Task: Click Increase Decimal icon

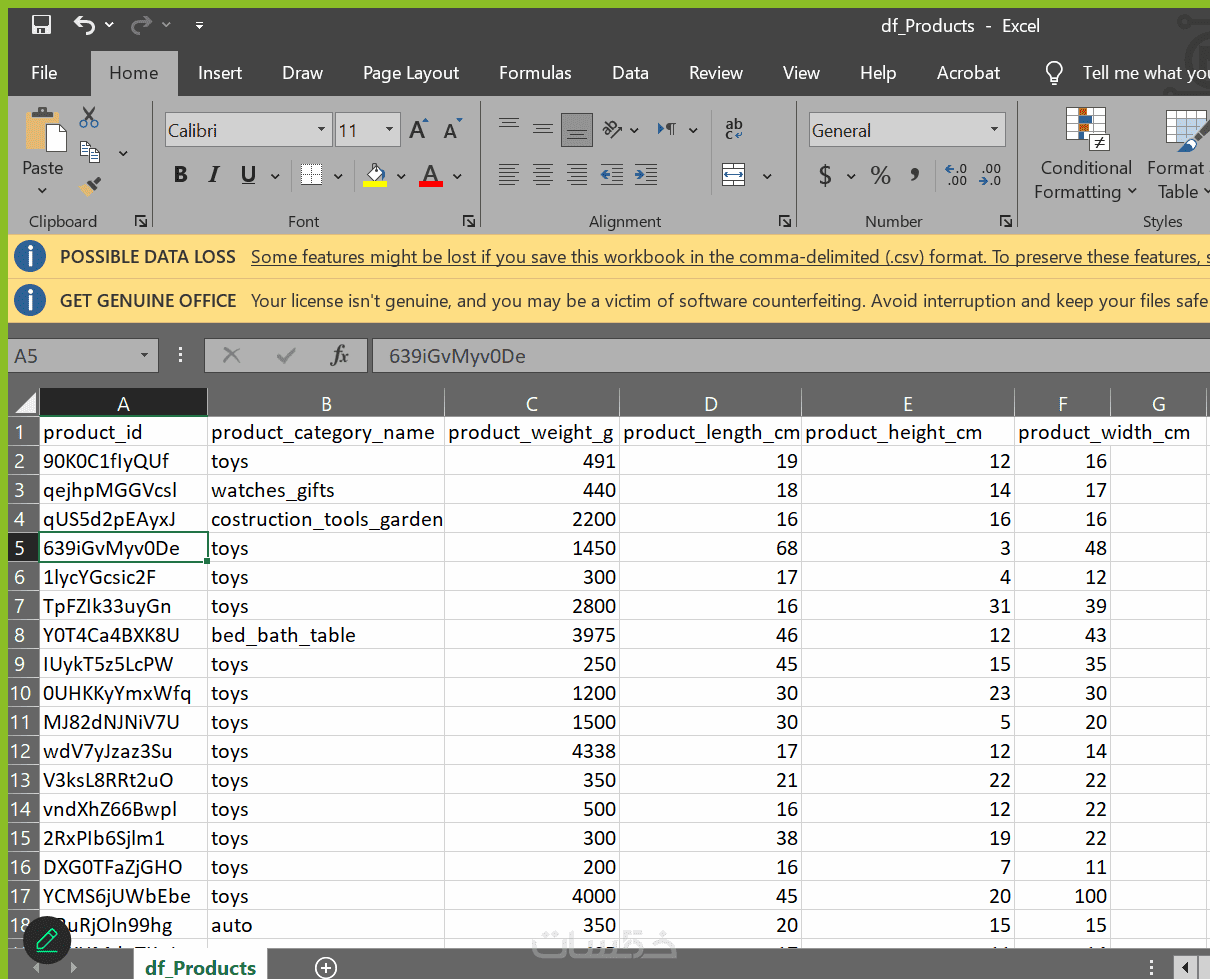Action: point(956,175)
